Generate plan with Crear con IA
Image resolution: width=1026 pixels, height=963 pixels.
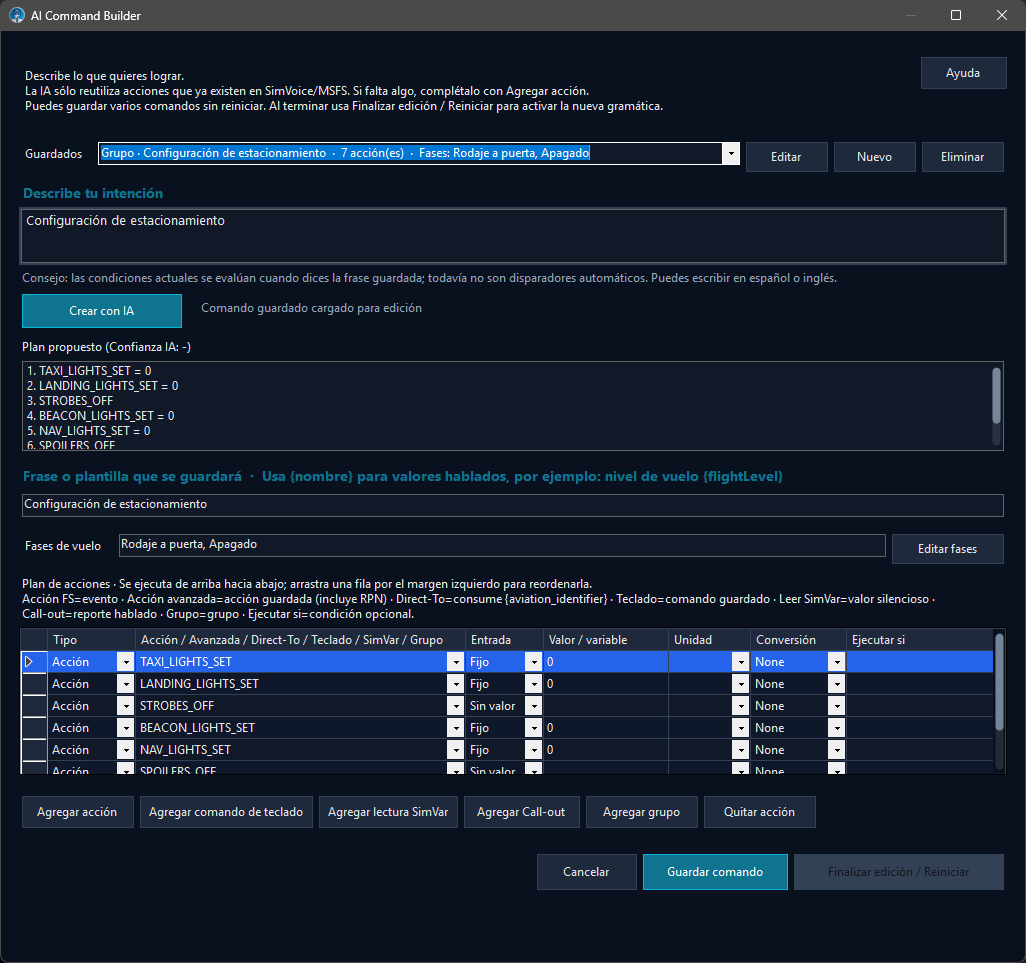101,311
